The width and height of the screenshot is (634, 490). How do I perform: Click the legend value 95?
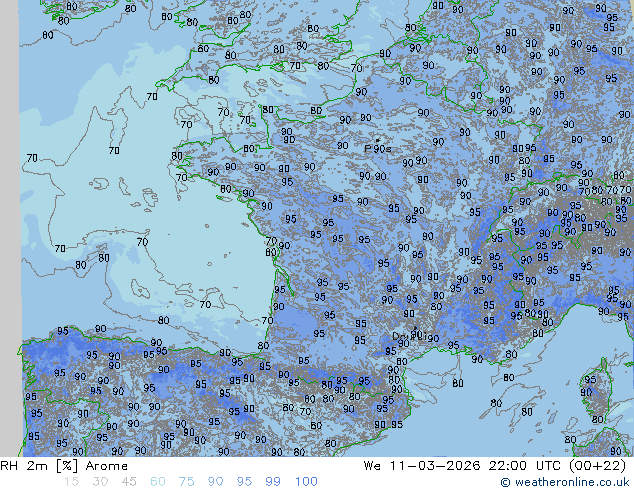244,482
